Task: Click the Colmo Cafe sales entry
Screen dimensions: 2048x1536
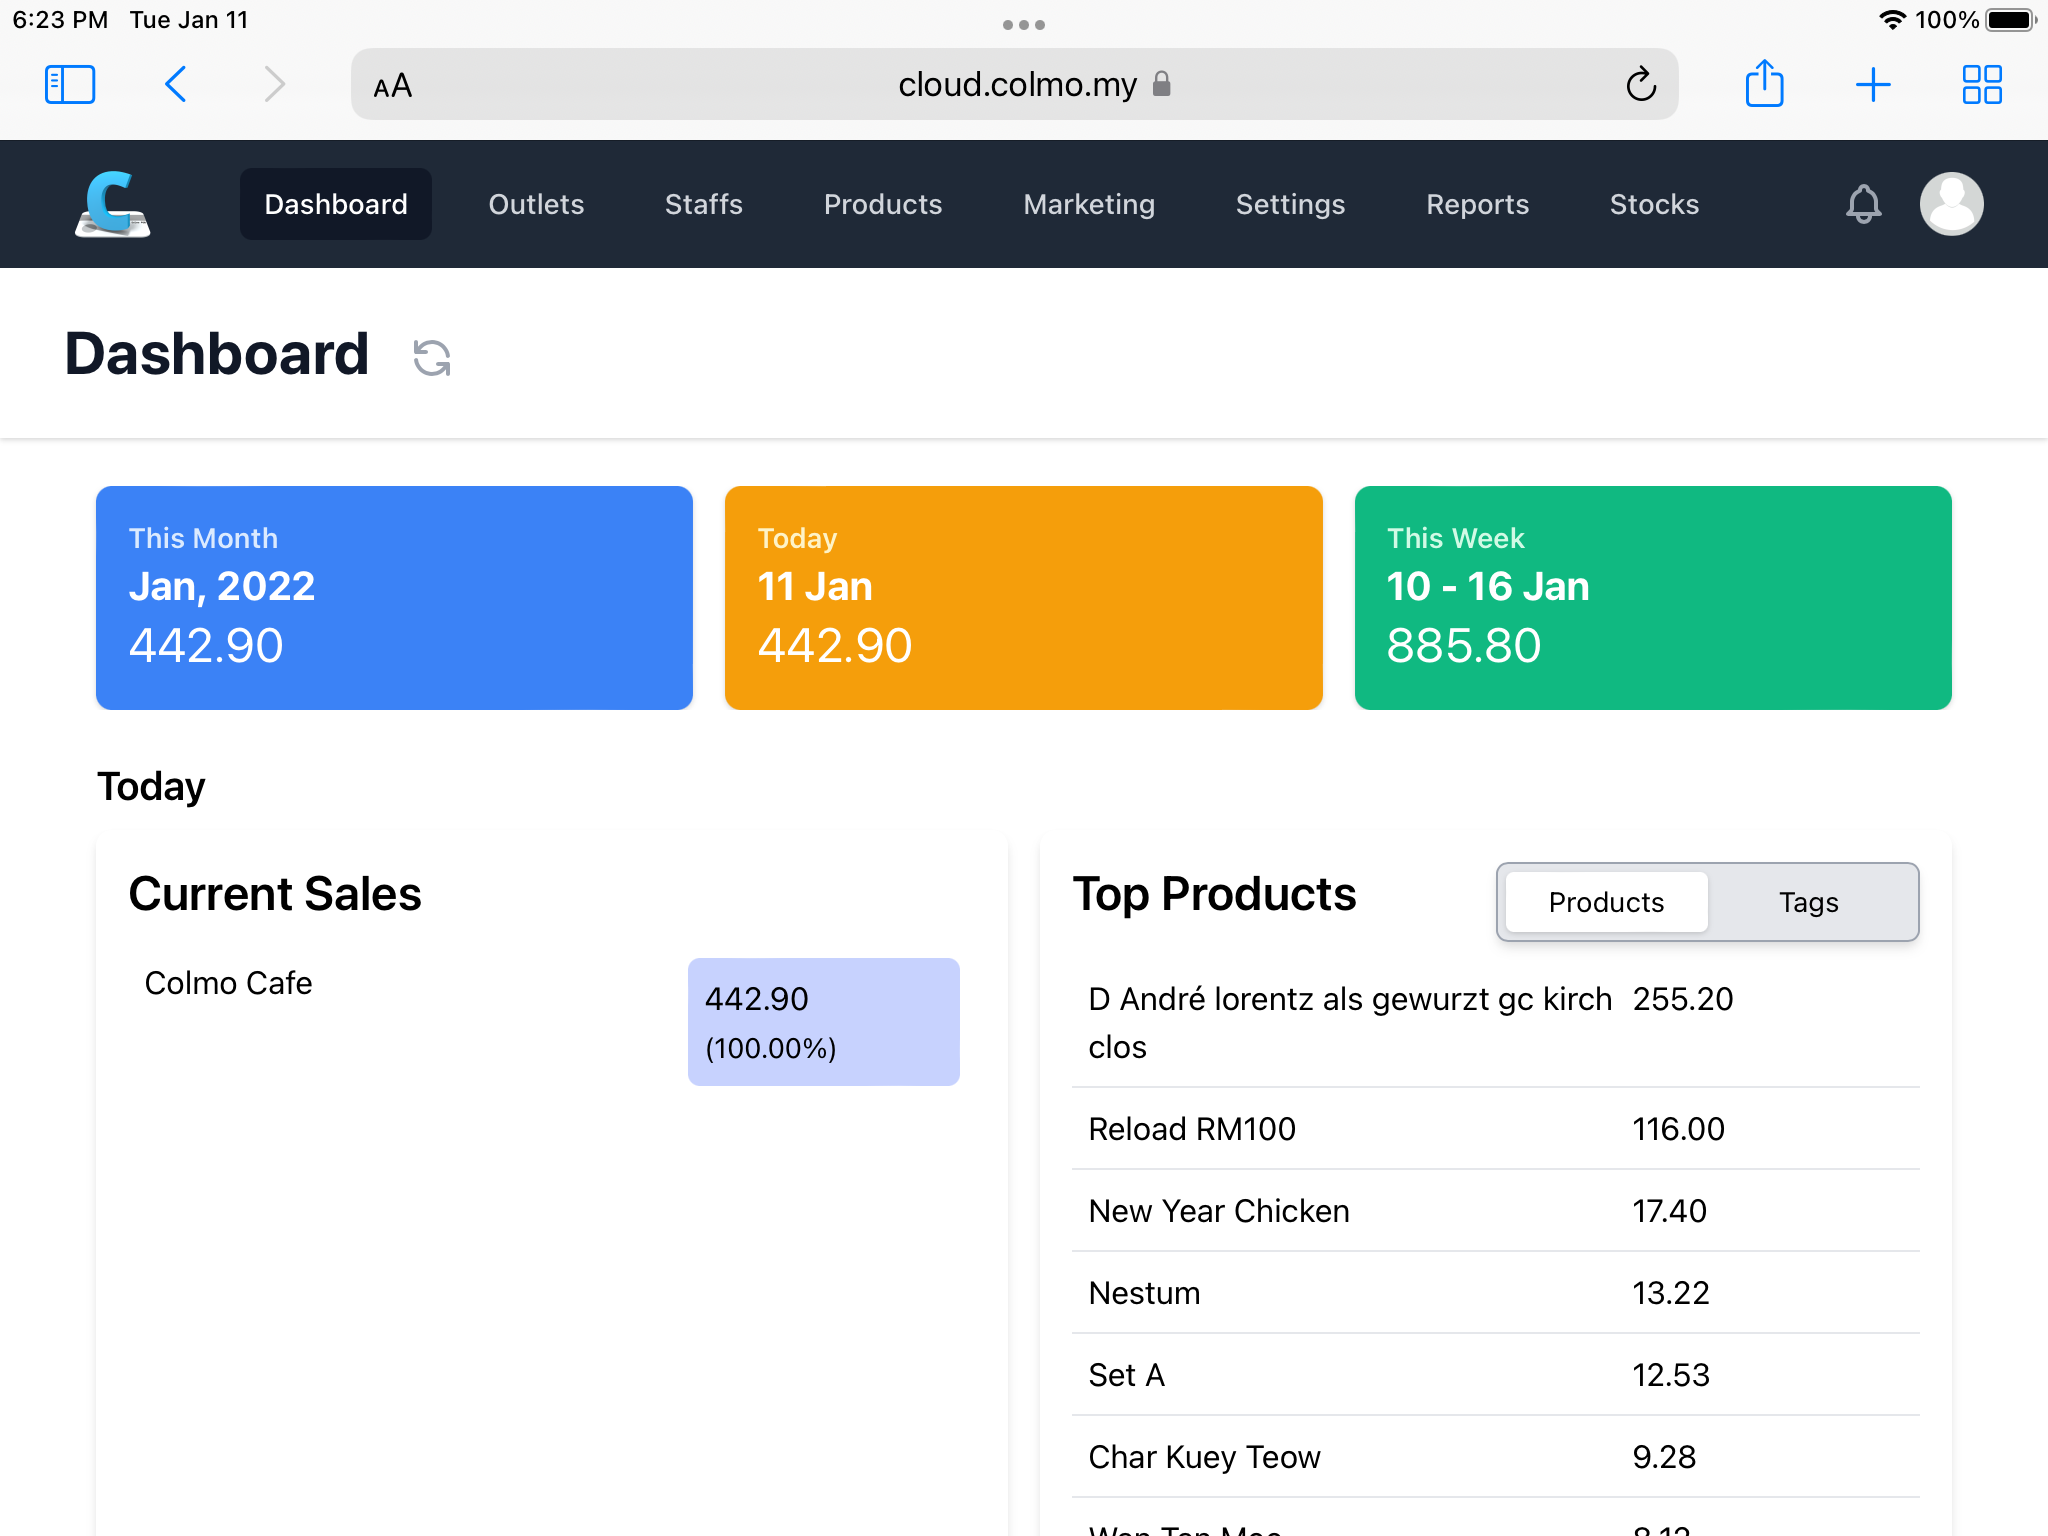Action: tap(229, 983)
